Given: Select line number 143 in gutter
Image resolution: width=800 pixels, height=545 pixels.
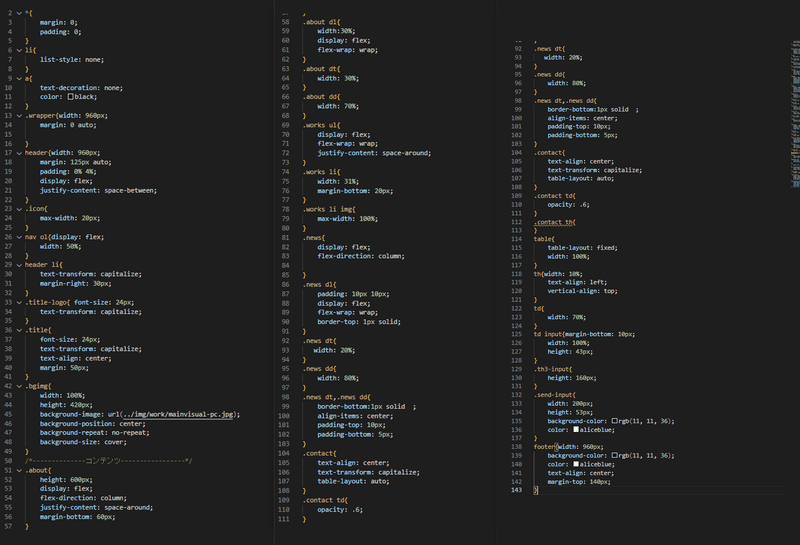Looking at the screenshot, I should tap(516, 490).
